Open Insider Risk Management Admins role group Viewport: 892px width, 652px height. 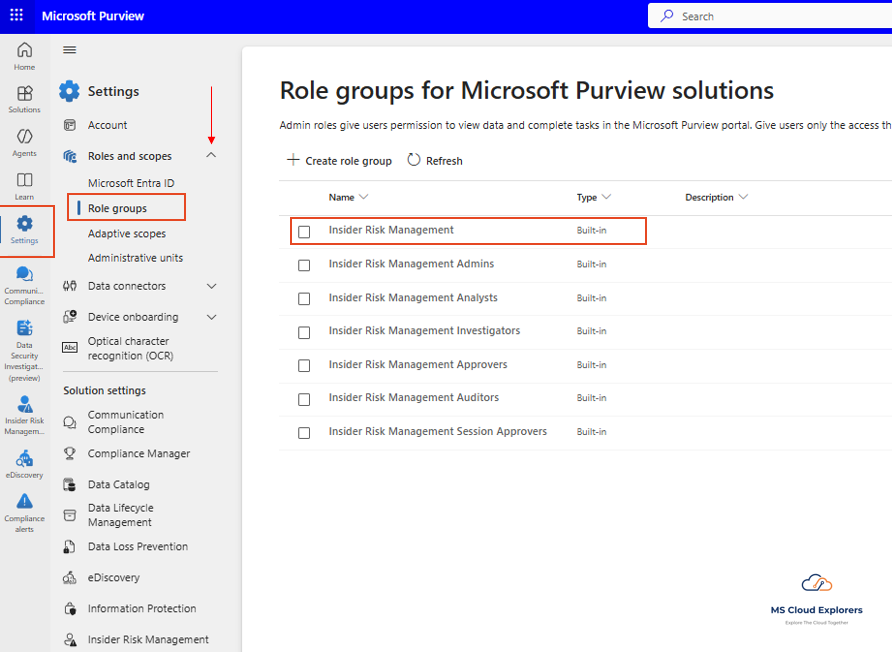tap(411, 264)
